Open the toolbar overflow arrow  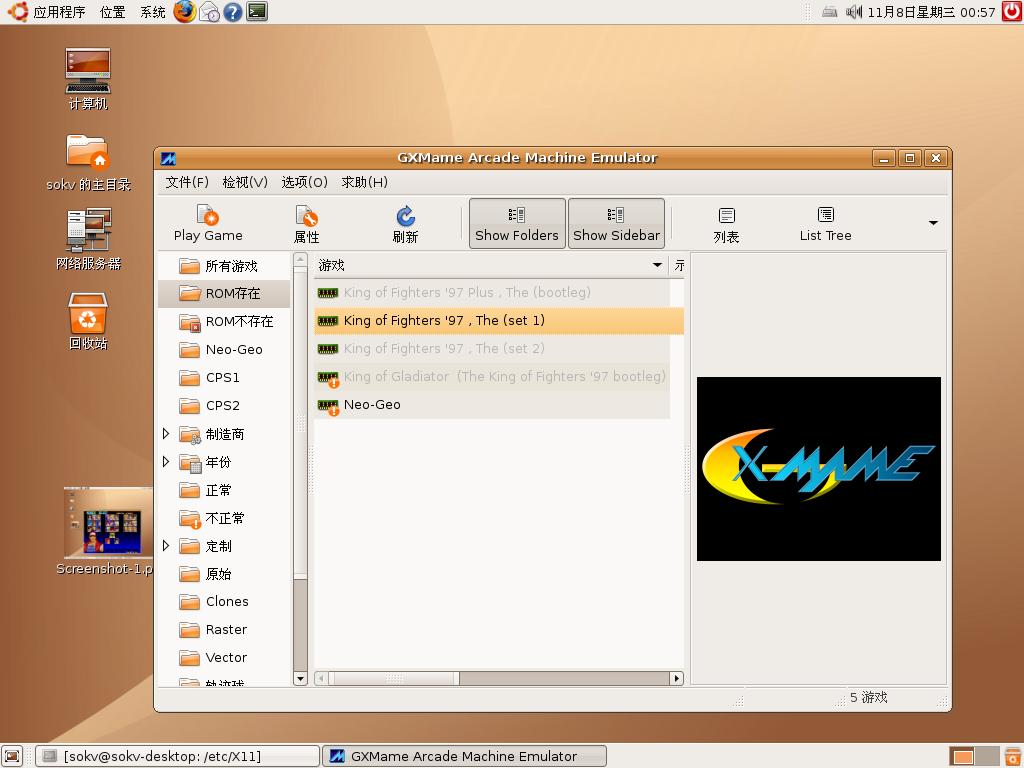(933, 223)
